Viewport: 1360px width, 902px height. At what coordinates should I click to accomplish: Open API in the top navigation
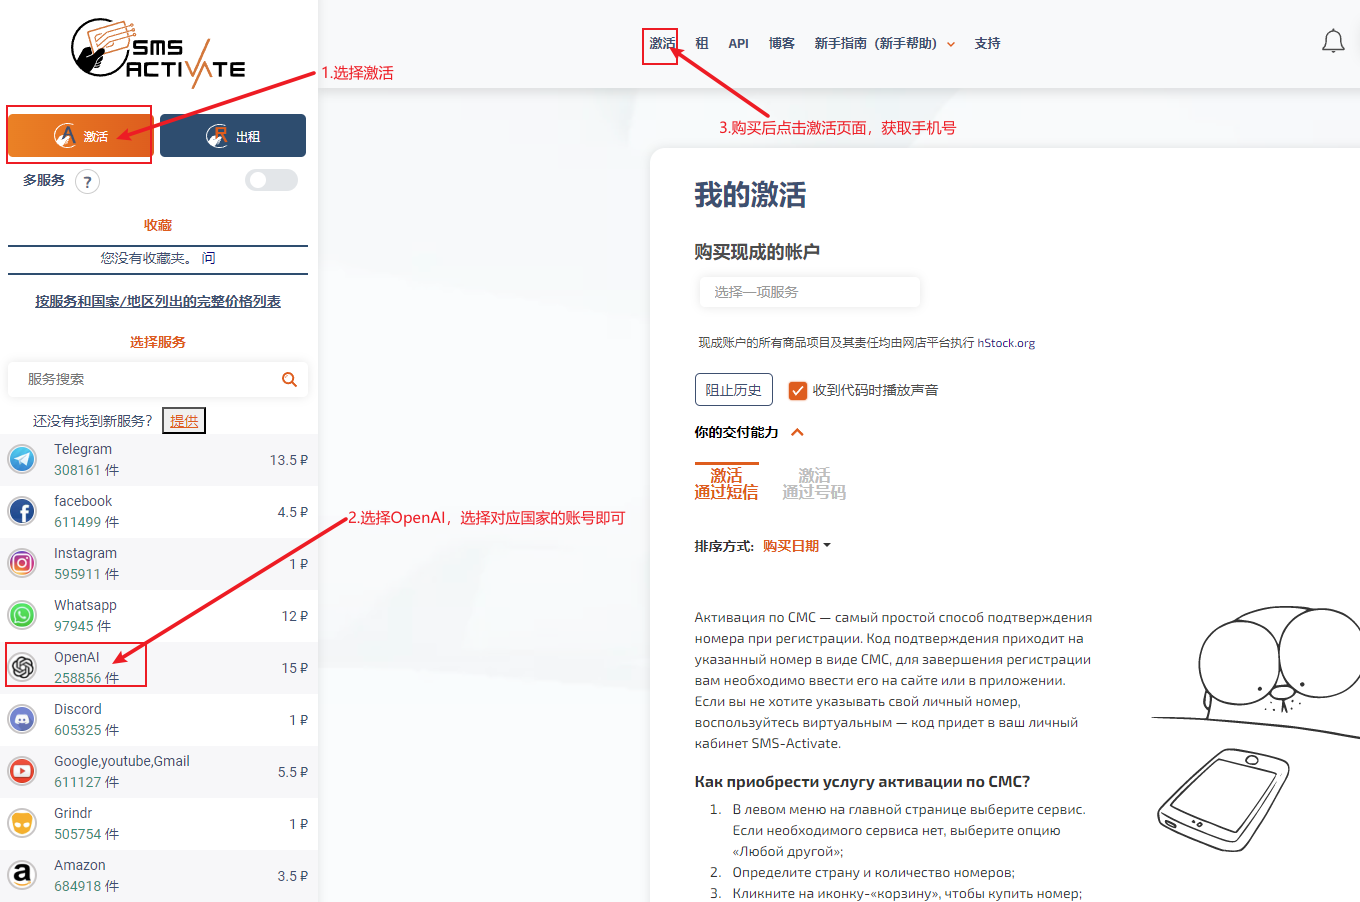tap(739, 43)
